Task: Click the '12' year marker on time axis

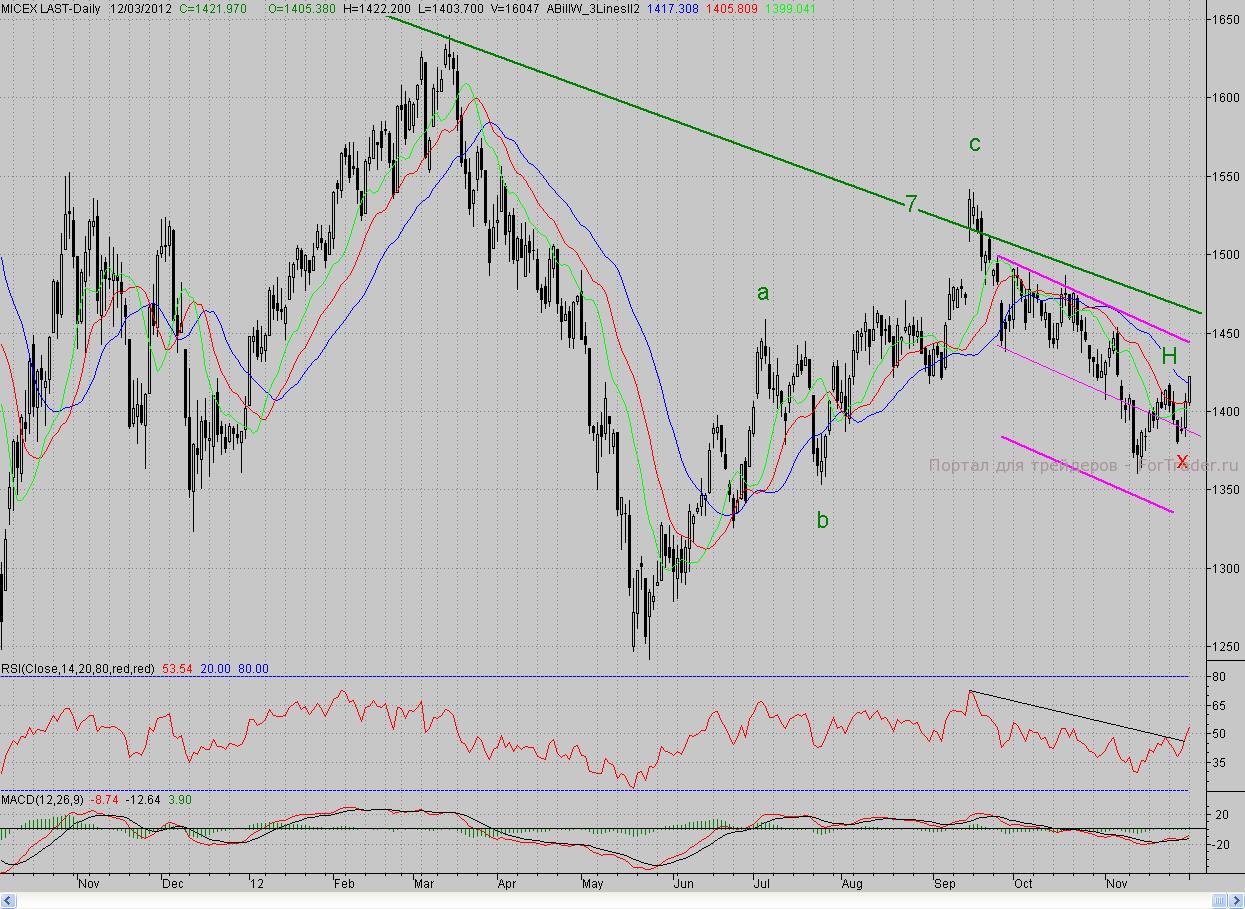Action: [x=258, y=884]
